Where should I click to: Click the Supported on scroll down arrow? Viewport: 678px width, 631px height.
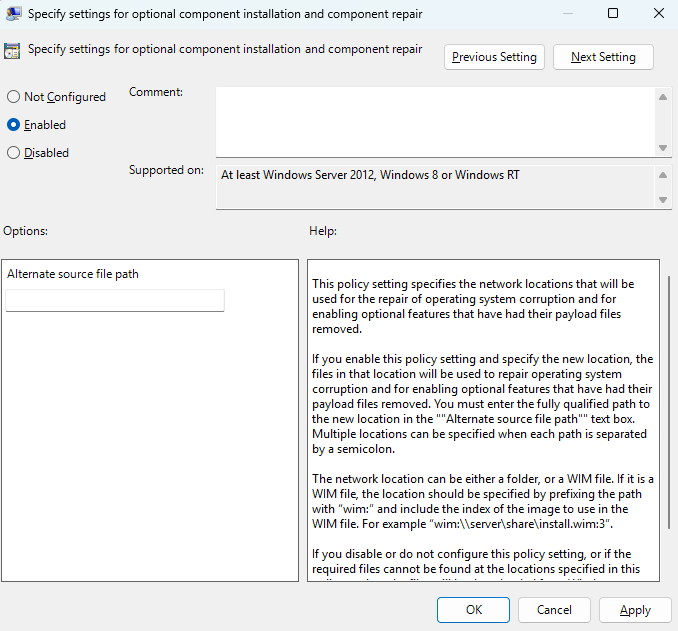pos(662,200)
